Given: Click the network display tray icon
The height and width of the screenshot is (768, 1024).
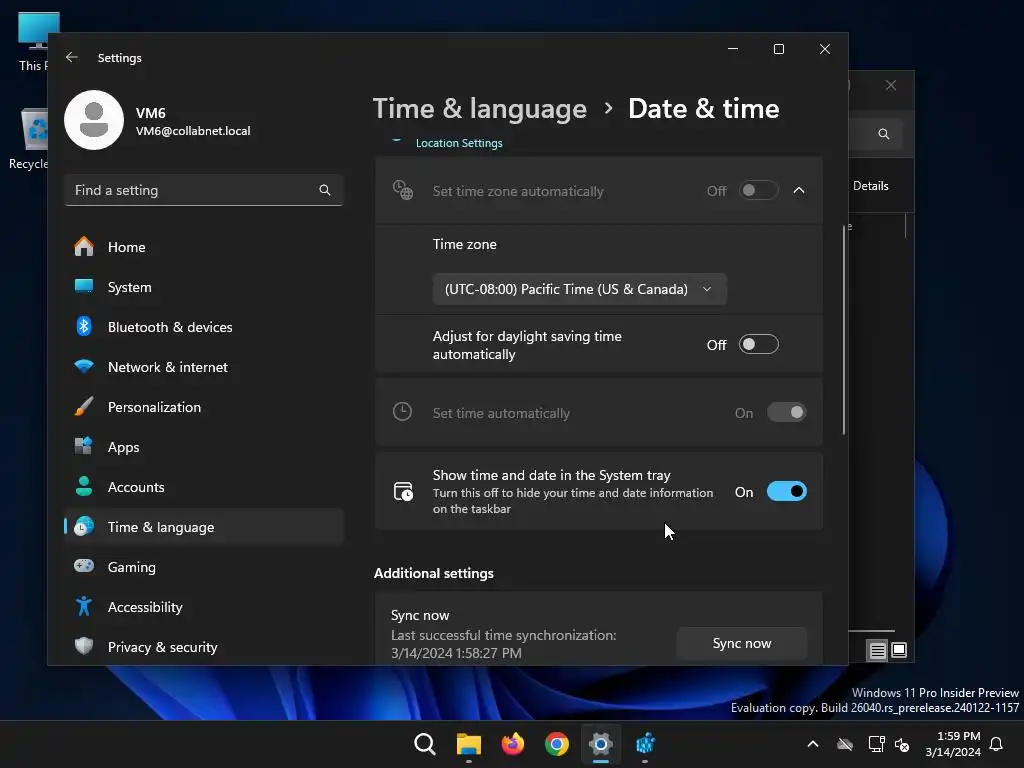Looking at the screenshot, I should click(876, 744).
